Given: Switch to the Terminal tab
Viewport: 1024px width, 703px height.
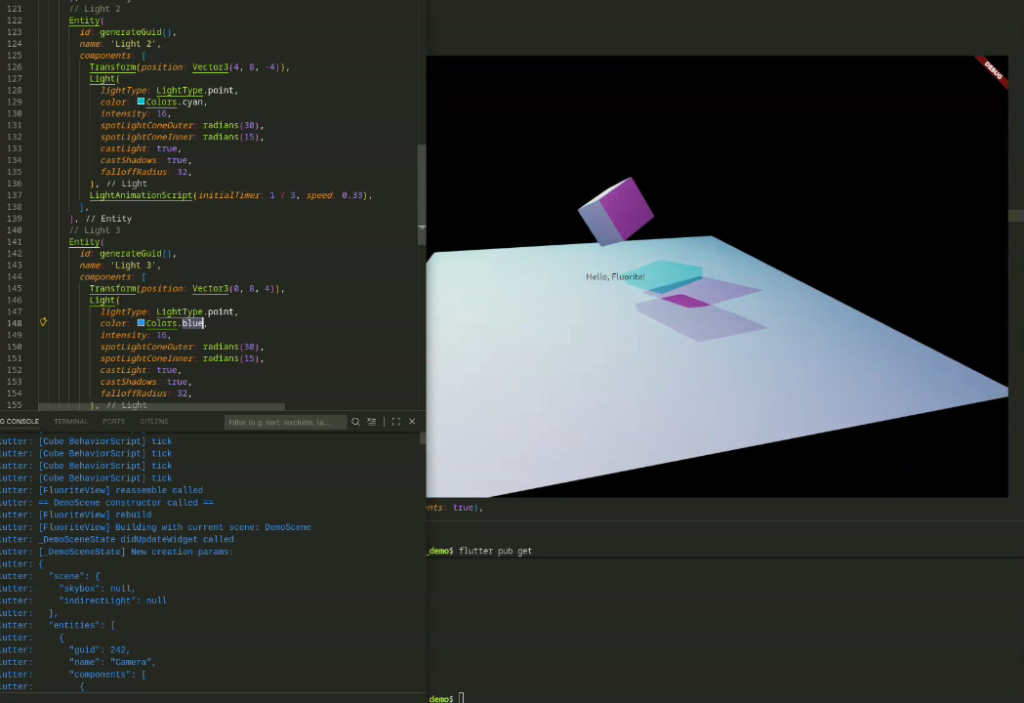Looking at the screenshot, I should 71,422.
